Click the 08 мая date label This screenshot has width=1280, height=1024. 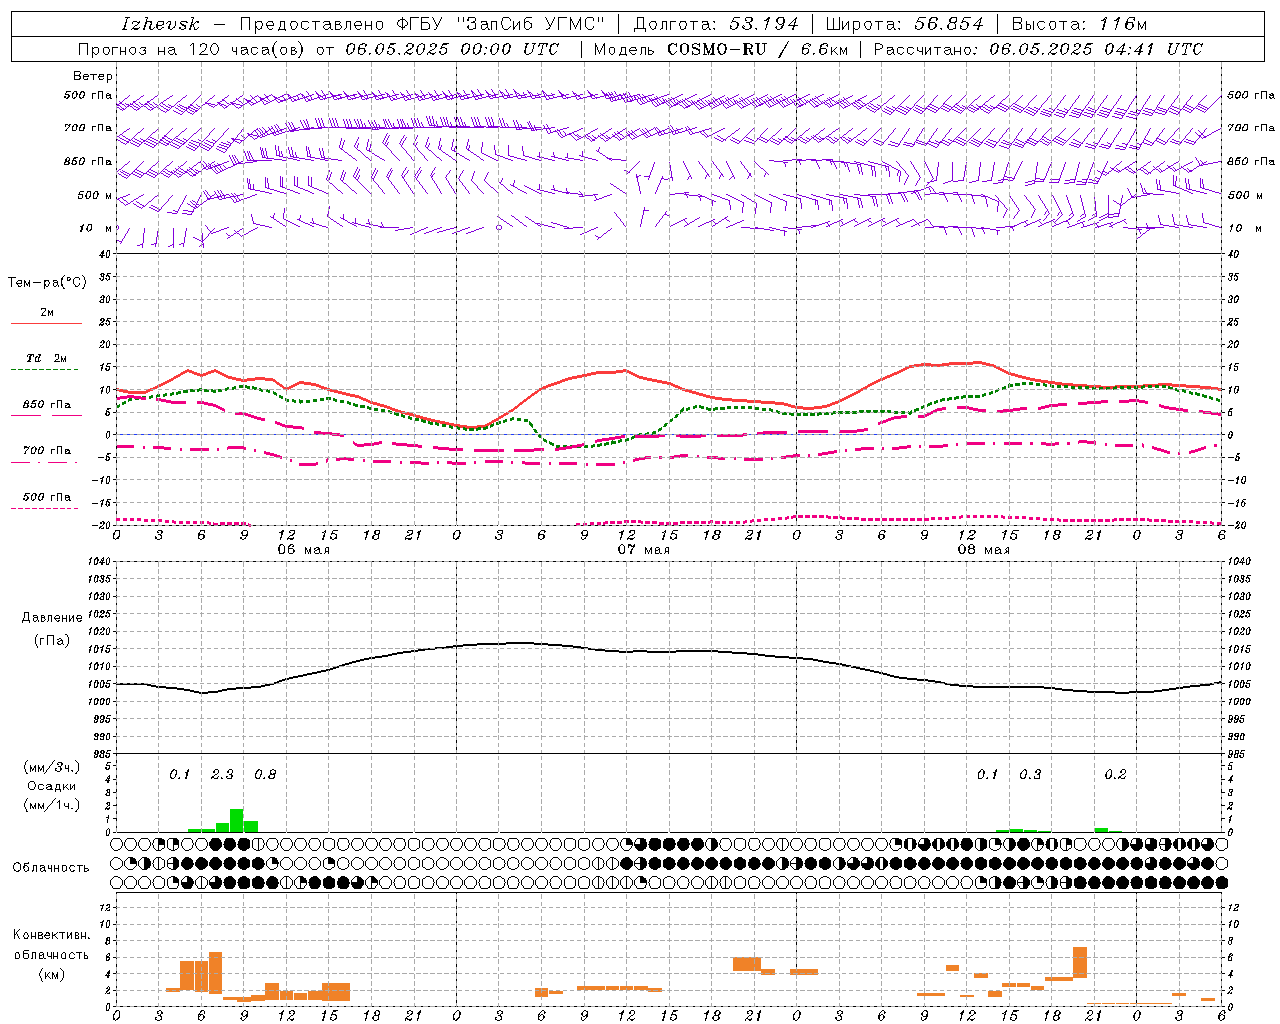[x=984, y=550]
